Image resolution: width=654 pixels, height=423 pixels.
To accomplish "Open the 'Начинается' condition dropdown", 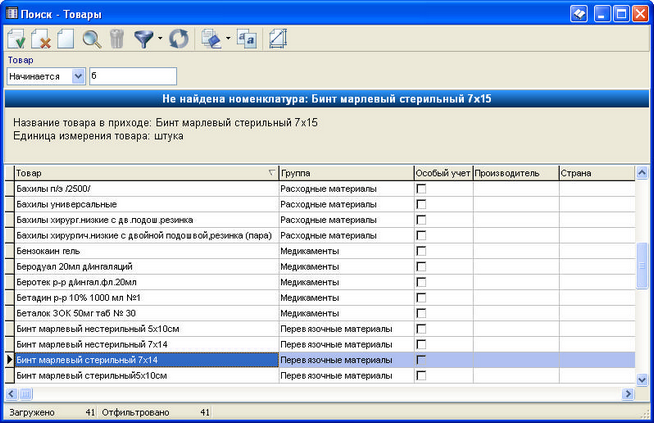I will point(78,76).
